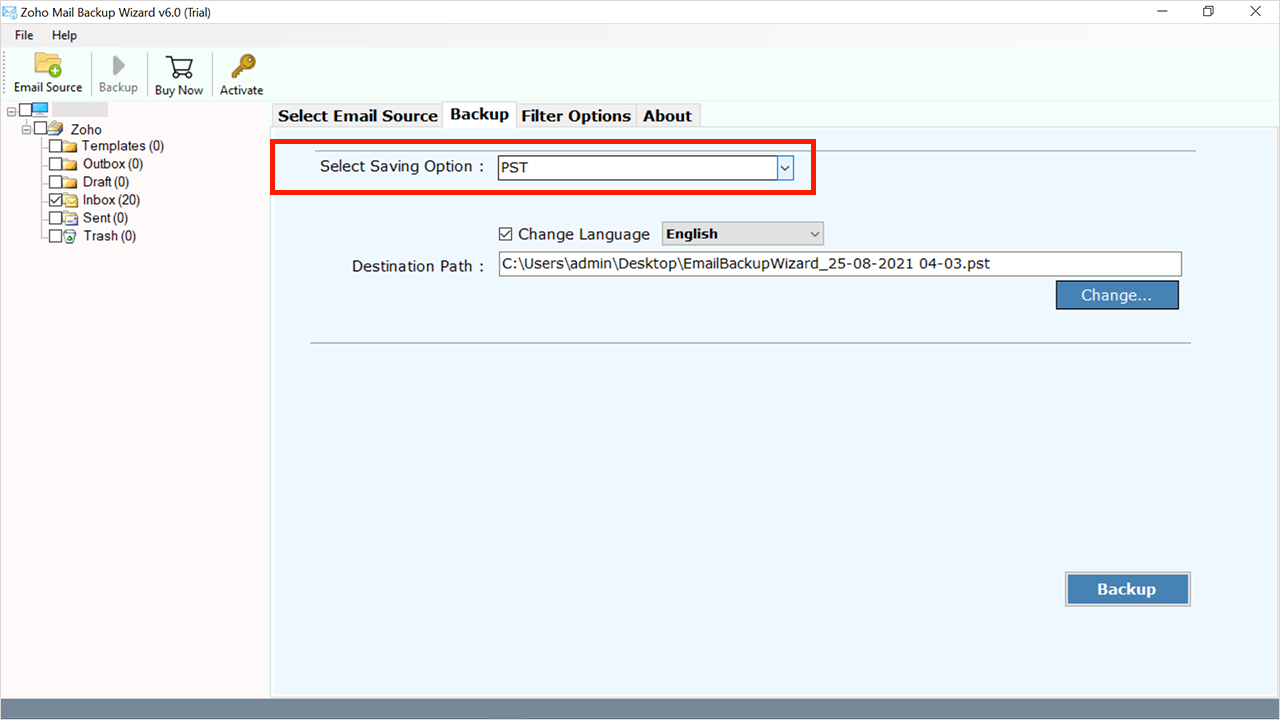Click the Change... destination button
This screenshot has width=1280, height=720.
click(x=1117, y=295)
